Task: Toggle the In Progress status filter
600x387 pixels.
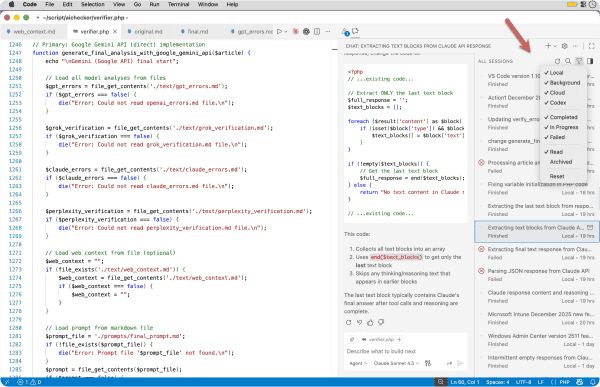Action: [x=562, y=127]
